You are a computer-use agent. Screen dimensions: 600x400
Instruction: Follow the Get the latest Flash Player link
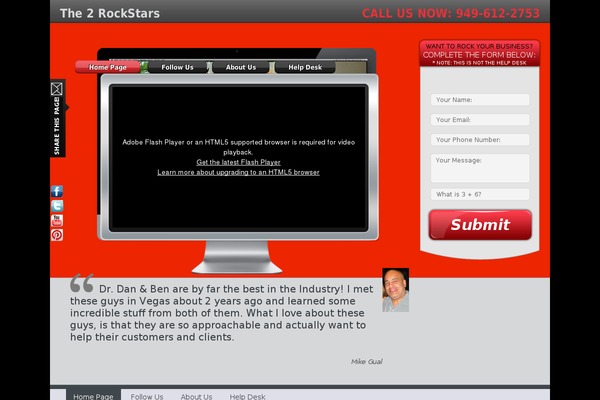[x=238, y=162]
